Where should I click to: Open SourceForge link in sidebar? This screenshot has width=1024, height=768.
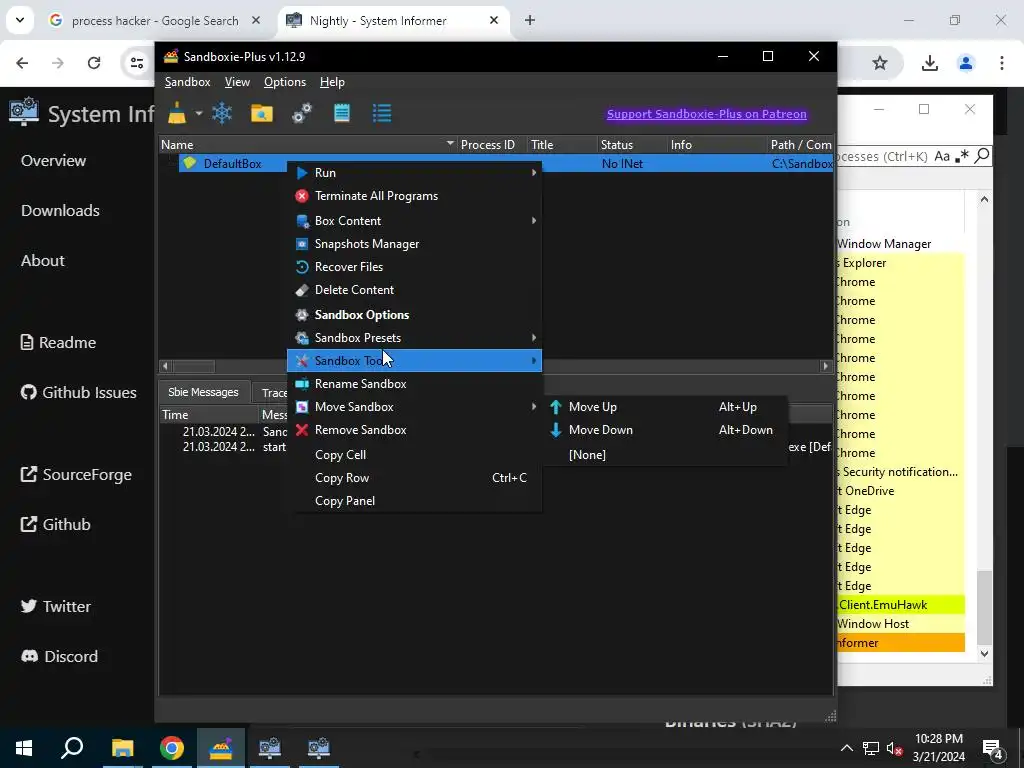[76, 475]
